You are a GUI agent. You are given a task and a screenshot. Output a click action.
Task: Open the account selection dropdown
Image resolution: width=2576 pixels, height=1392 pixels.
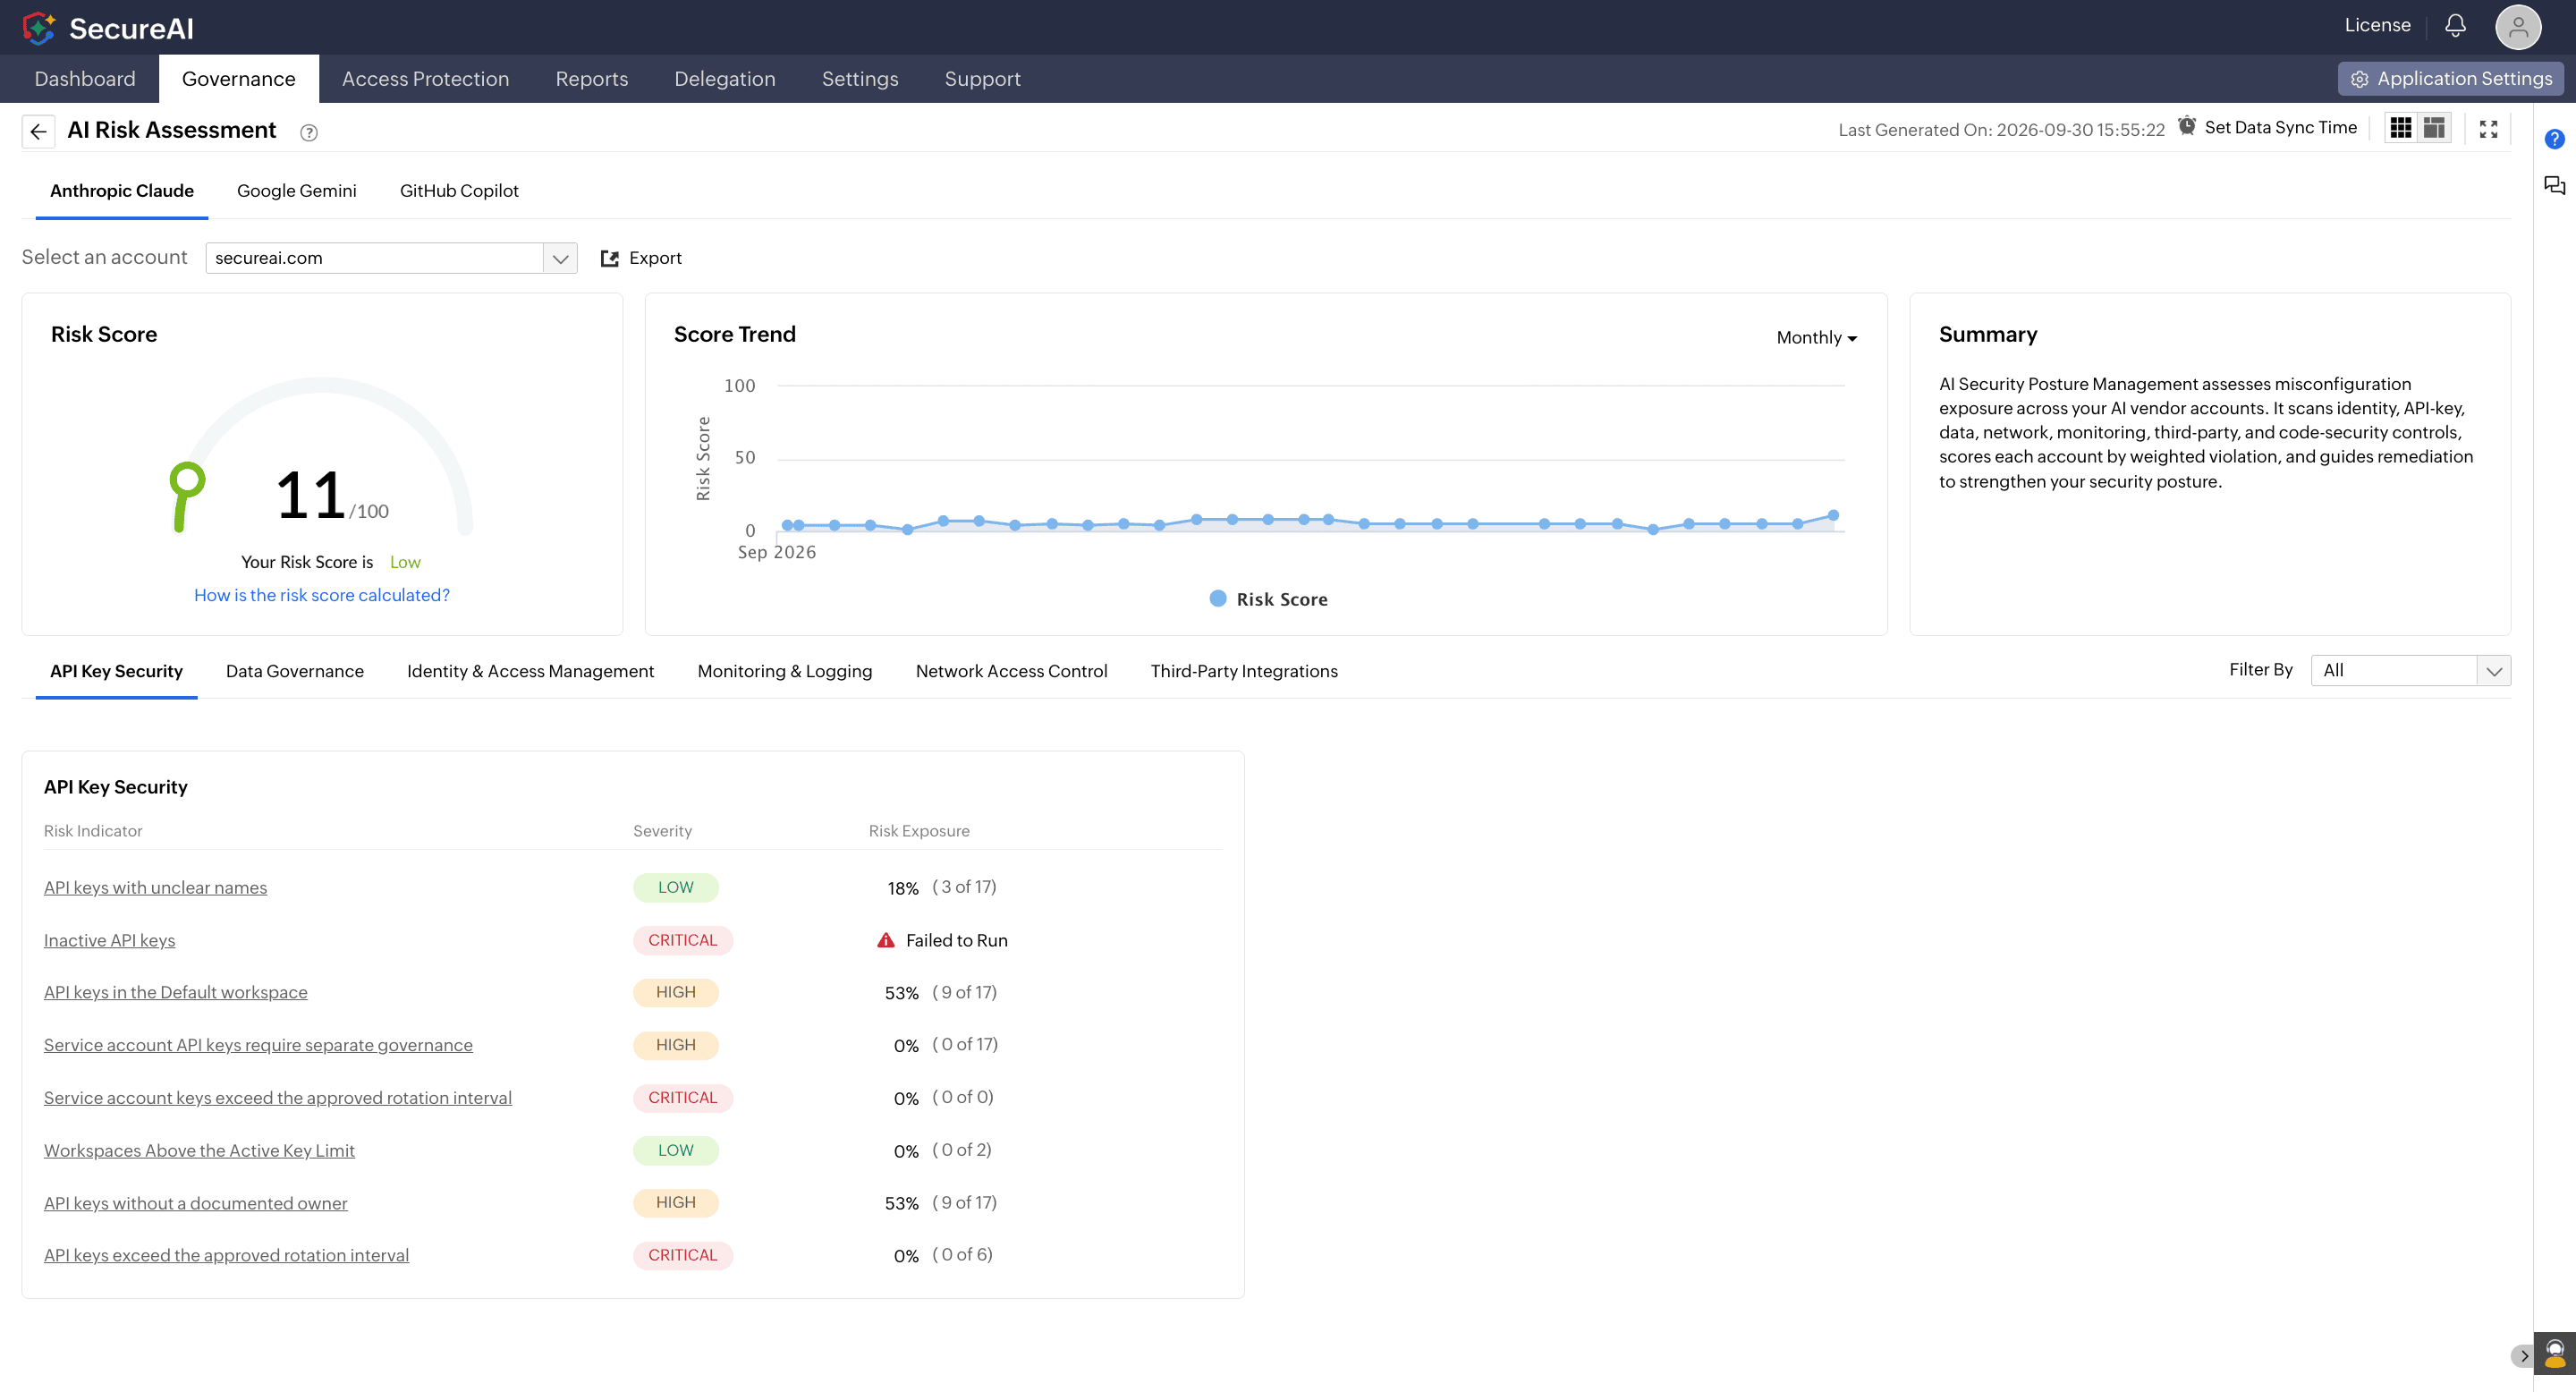coord(391,258)
